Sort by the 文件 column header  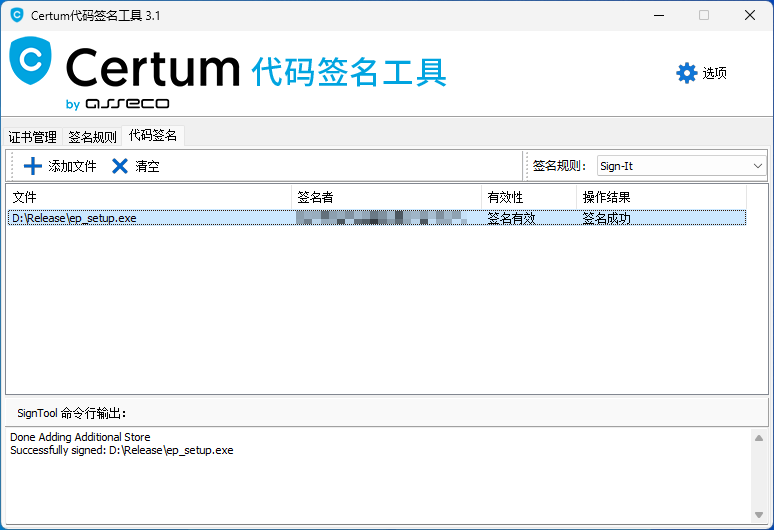click(x=149, y=197)
